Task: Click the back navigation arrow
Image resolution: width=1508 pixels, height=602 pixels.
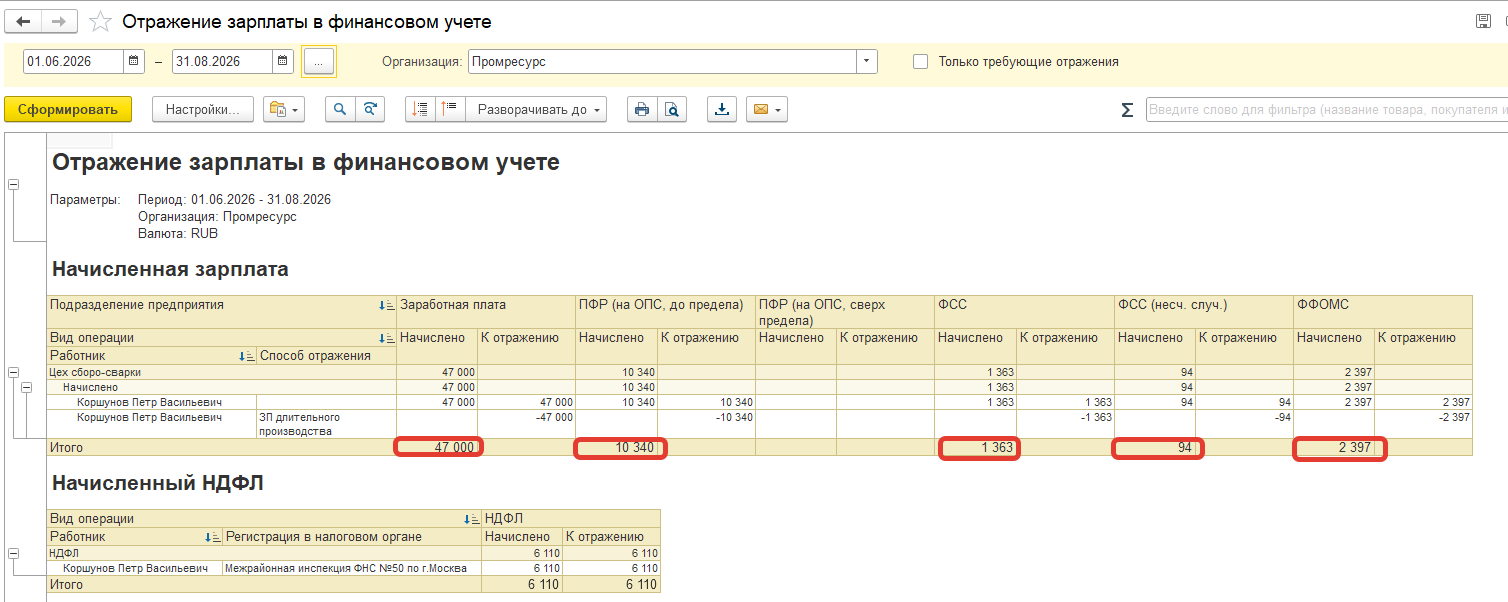Action: (23, 21)
